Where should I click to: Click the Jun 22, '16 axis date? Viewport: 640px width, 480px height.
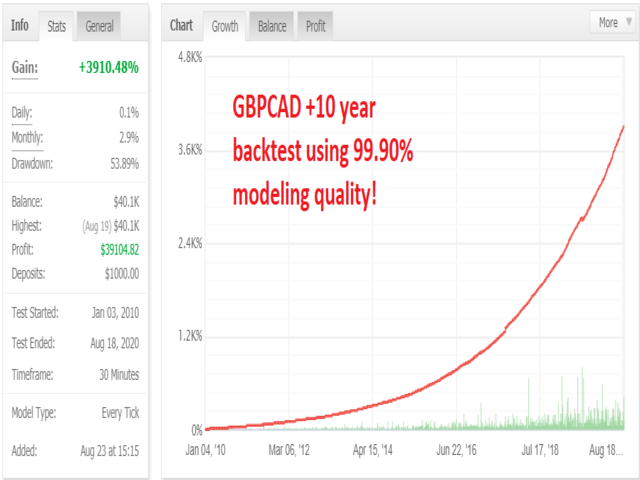click(x=456, y=450)
